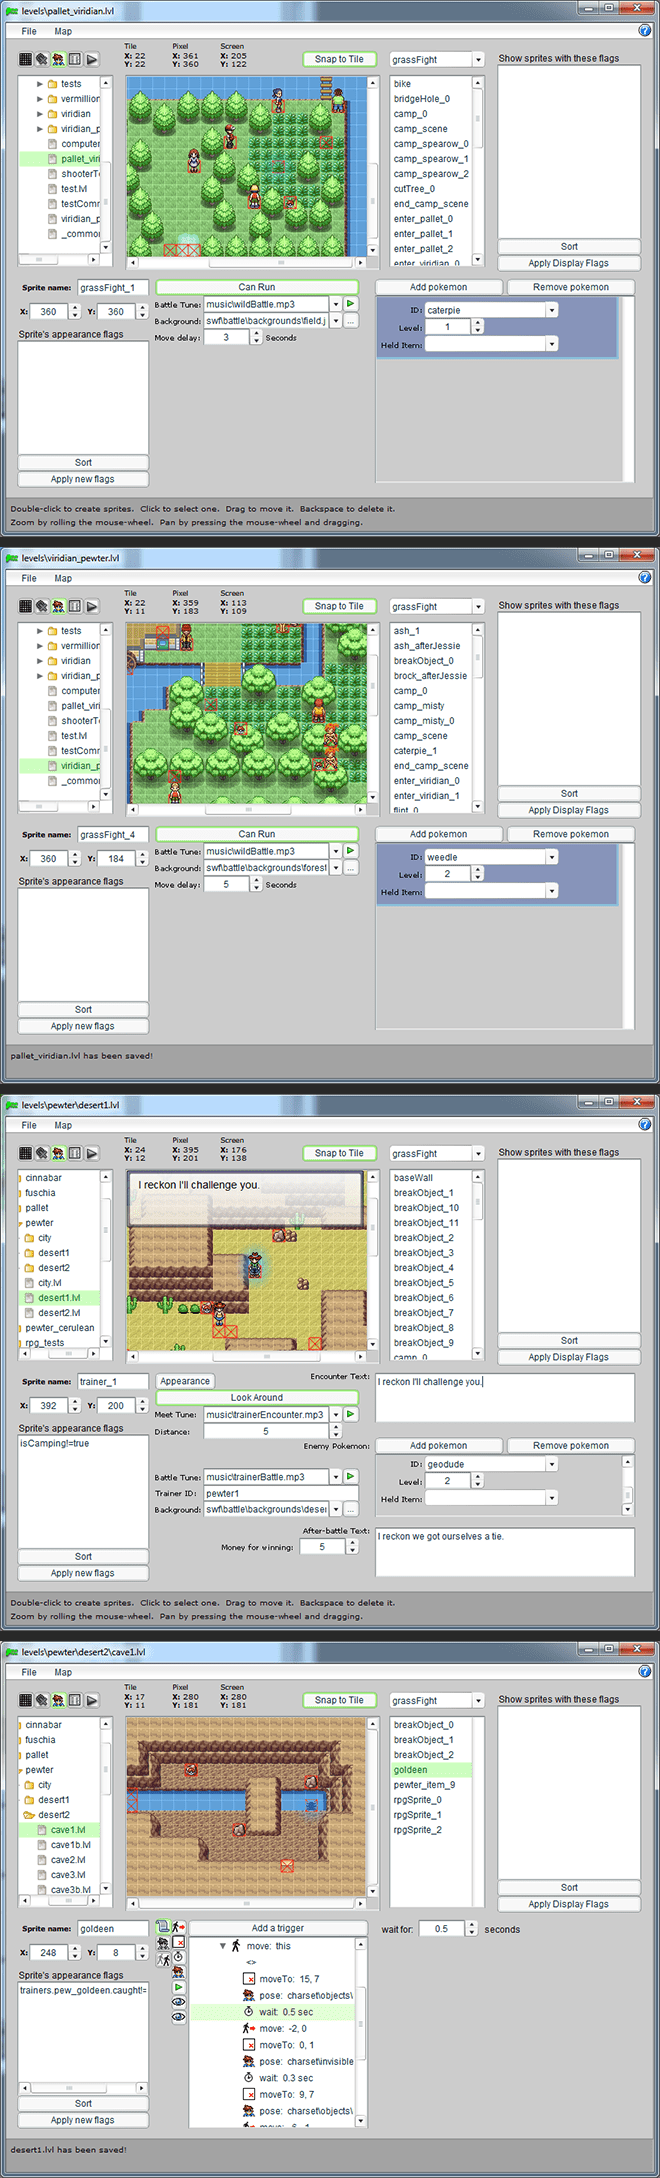The height and width of the screenshot is (2178, 660).
Task: Click the play arrow toolbar icon in desert1 window
Action: [x=92, y=1153]
